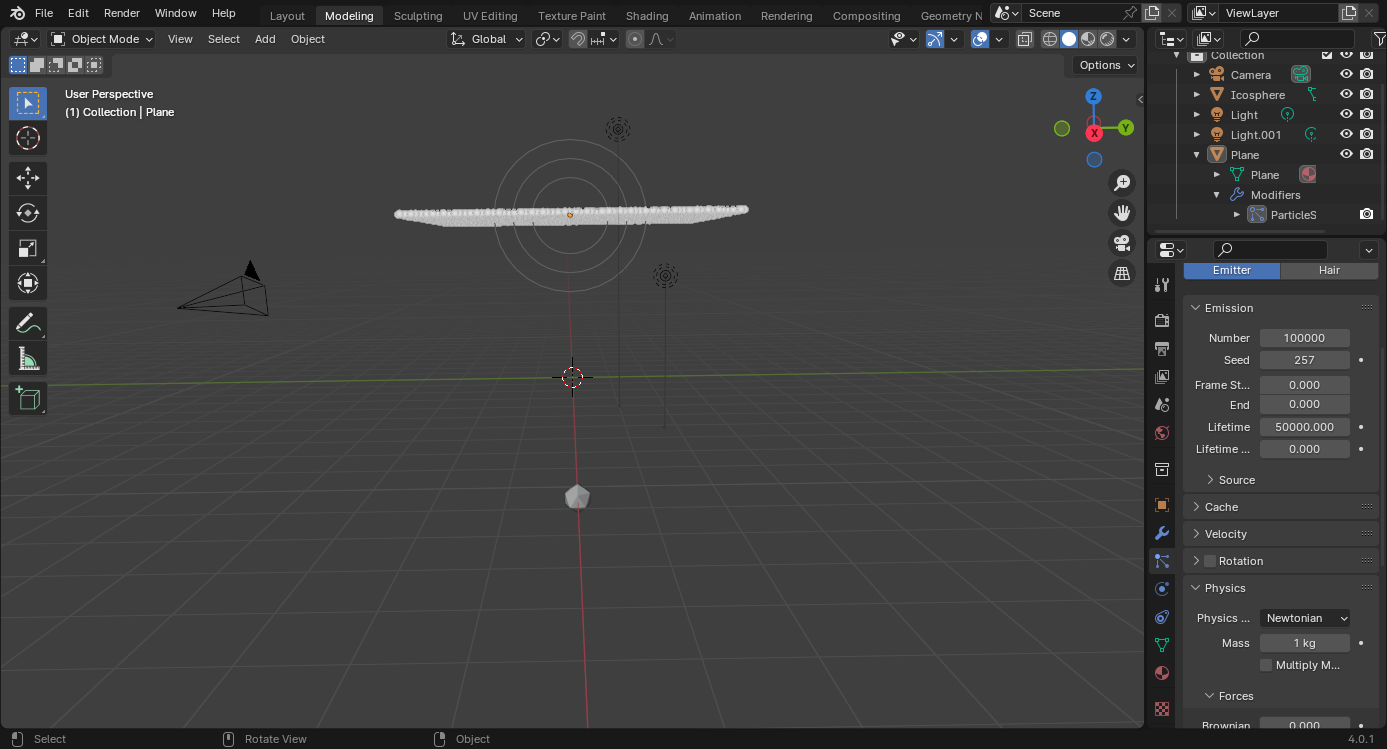Select the Hair particle type button
Screen dimensions: 1387x749
click(1329, 270)
